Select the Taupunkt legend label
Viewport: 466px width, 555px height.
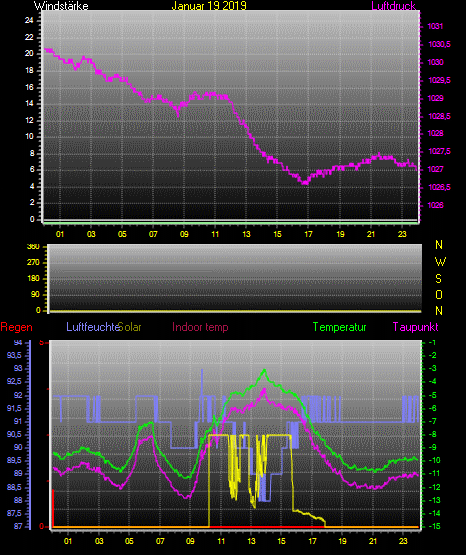415,327
